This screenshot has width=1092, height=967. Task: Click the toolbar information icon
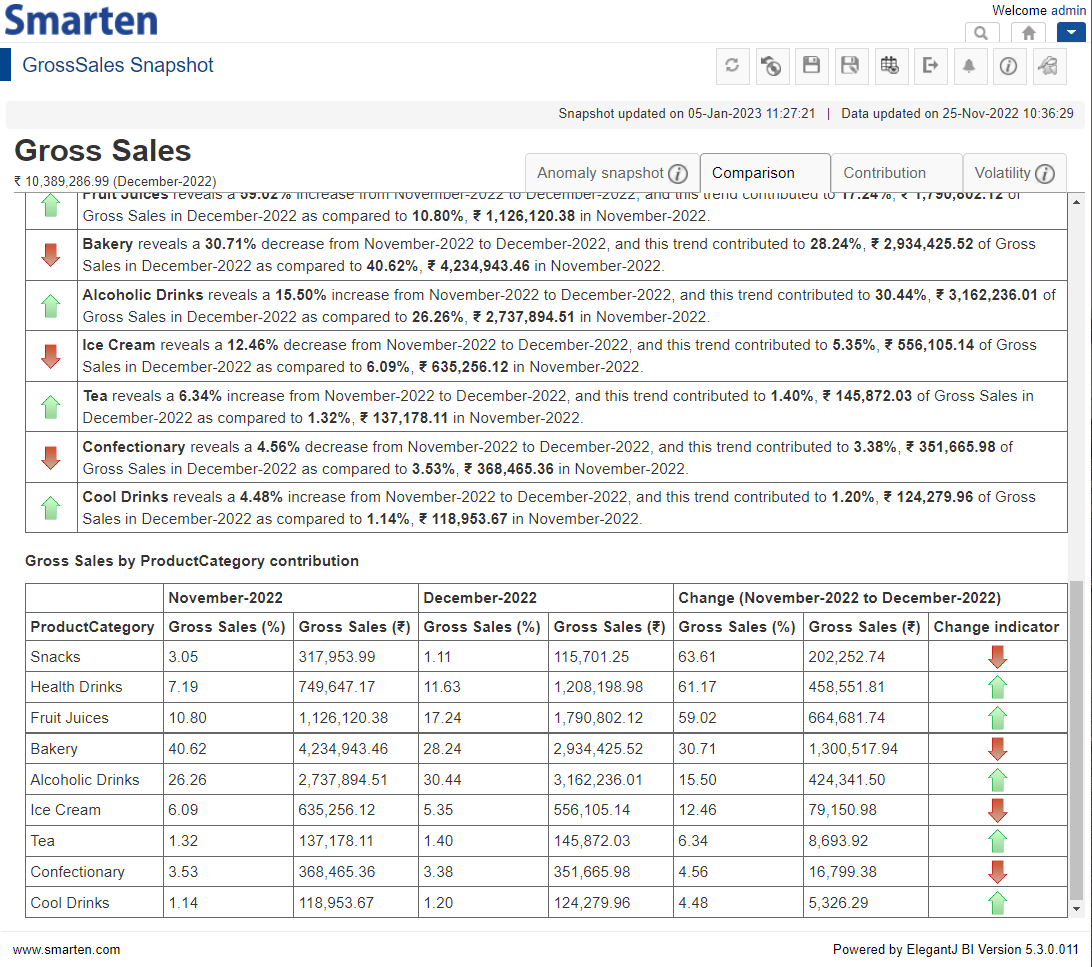coord(1008,65)
